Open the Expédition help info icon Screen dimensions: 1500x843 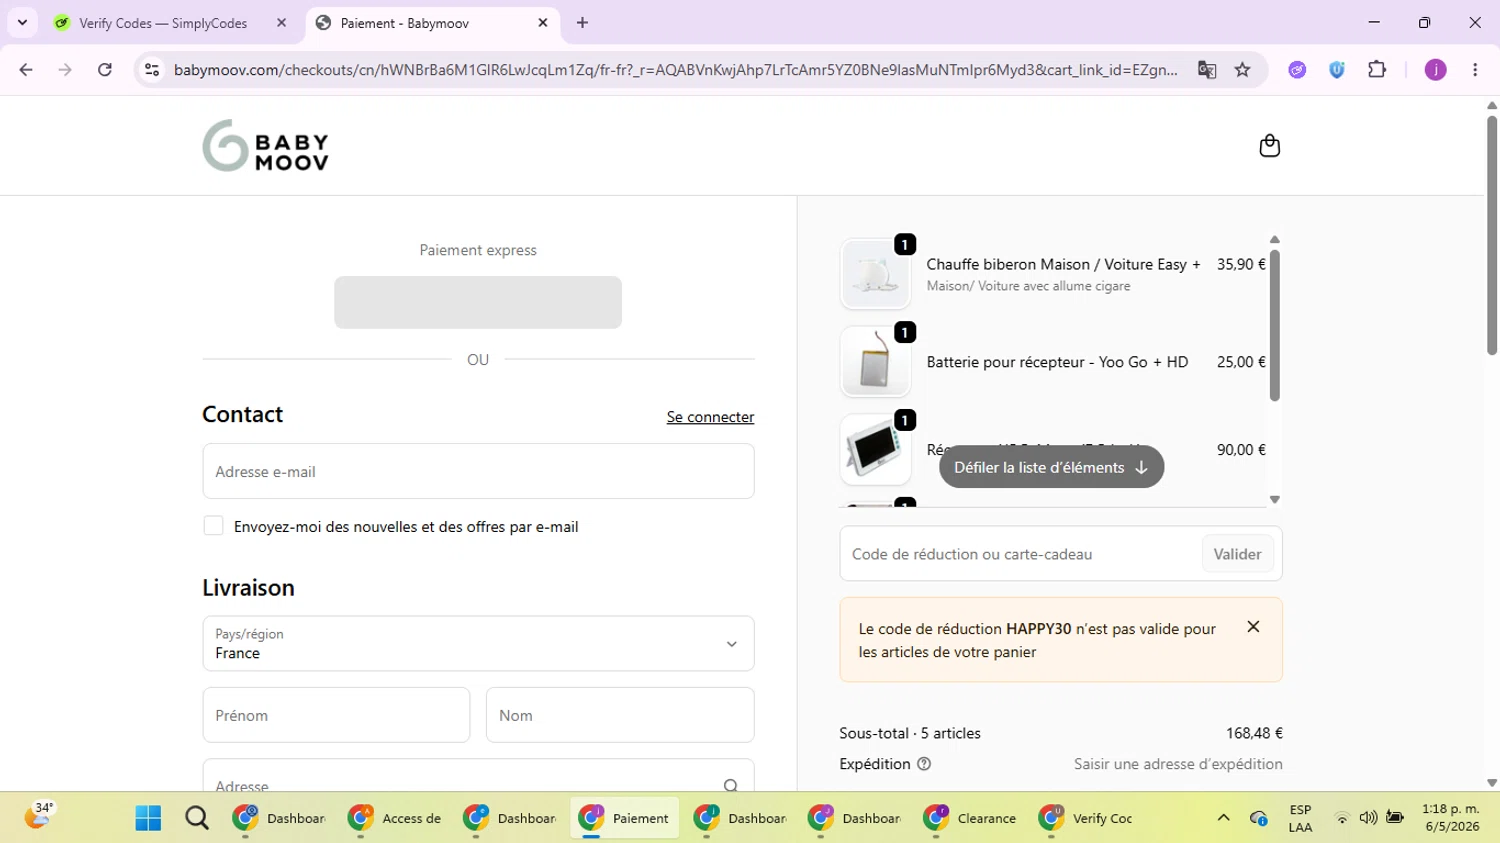pyautogui.click(x=924, y=764)
